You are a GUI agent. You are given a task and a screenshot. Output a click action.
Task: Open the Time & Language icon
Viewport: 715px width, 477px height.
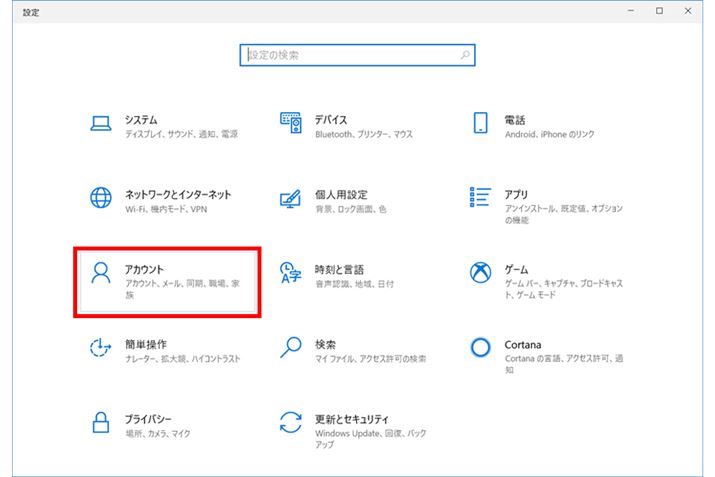[x=290, y=274]
